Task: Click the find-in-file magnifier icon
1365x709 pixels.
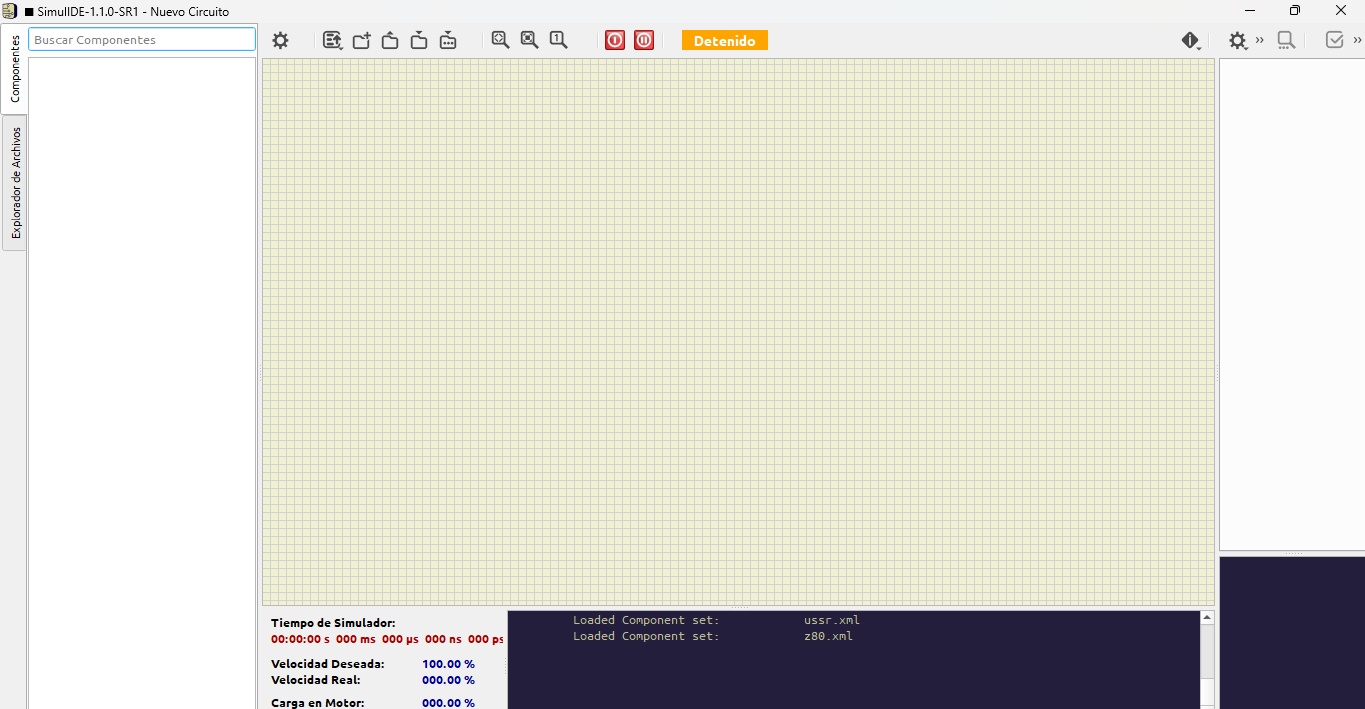Action: tap(1286, 40)
